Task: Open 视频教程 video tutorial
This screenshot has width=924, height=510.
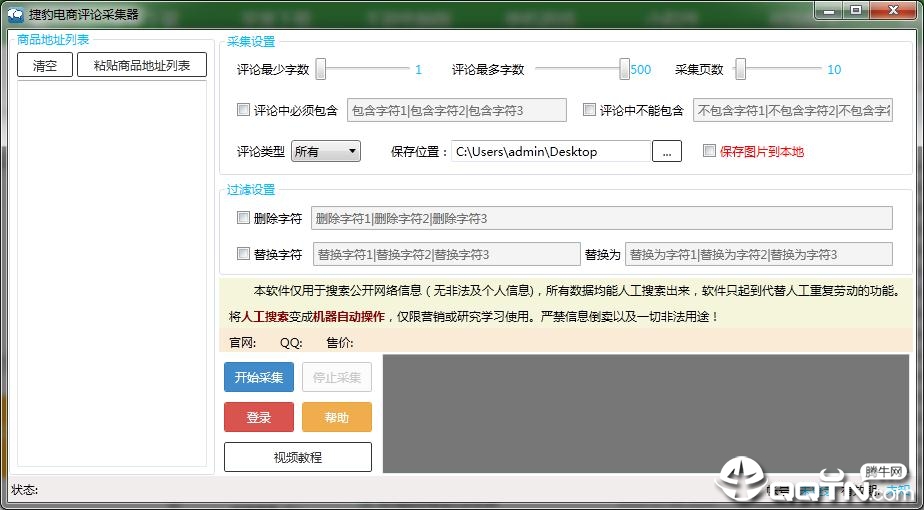Action: [x=298, y=458]
